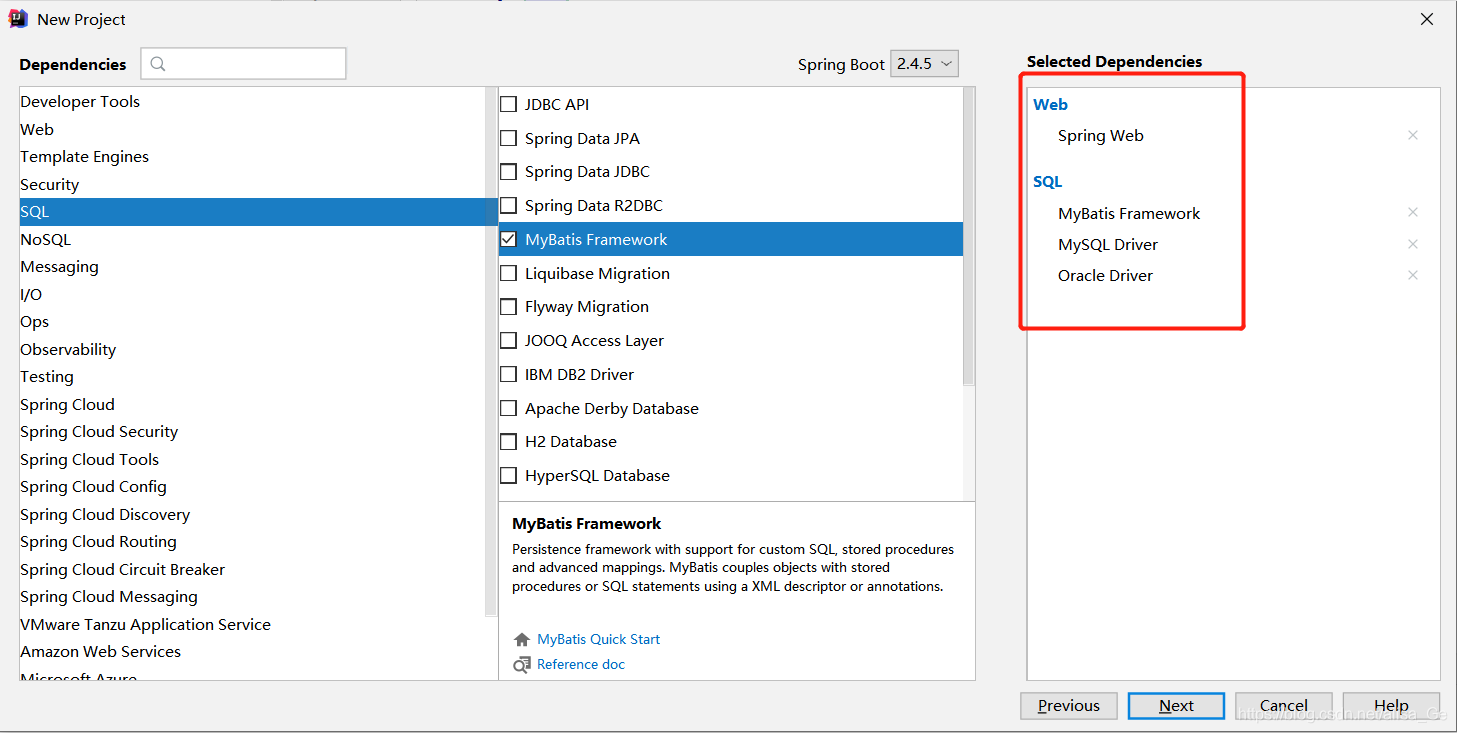Remove Oracle Driver from Selected Dependencies
The image size is (1457, 733).
tap(1412, 275)
